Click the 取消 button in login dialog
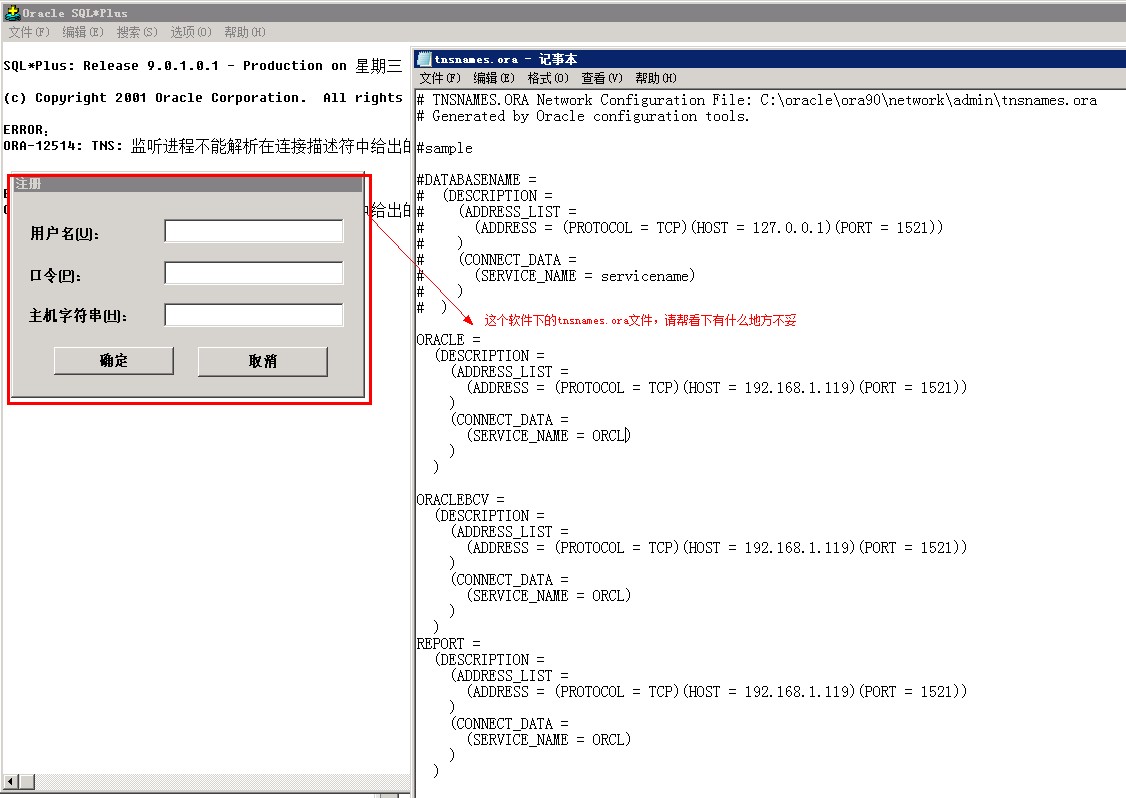This screenshot has width=1126, height=798. pos(263,361)
